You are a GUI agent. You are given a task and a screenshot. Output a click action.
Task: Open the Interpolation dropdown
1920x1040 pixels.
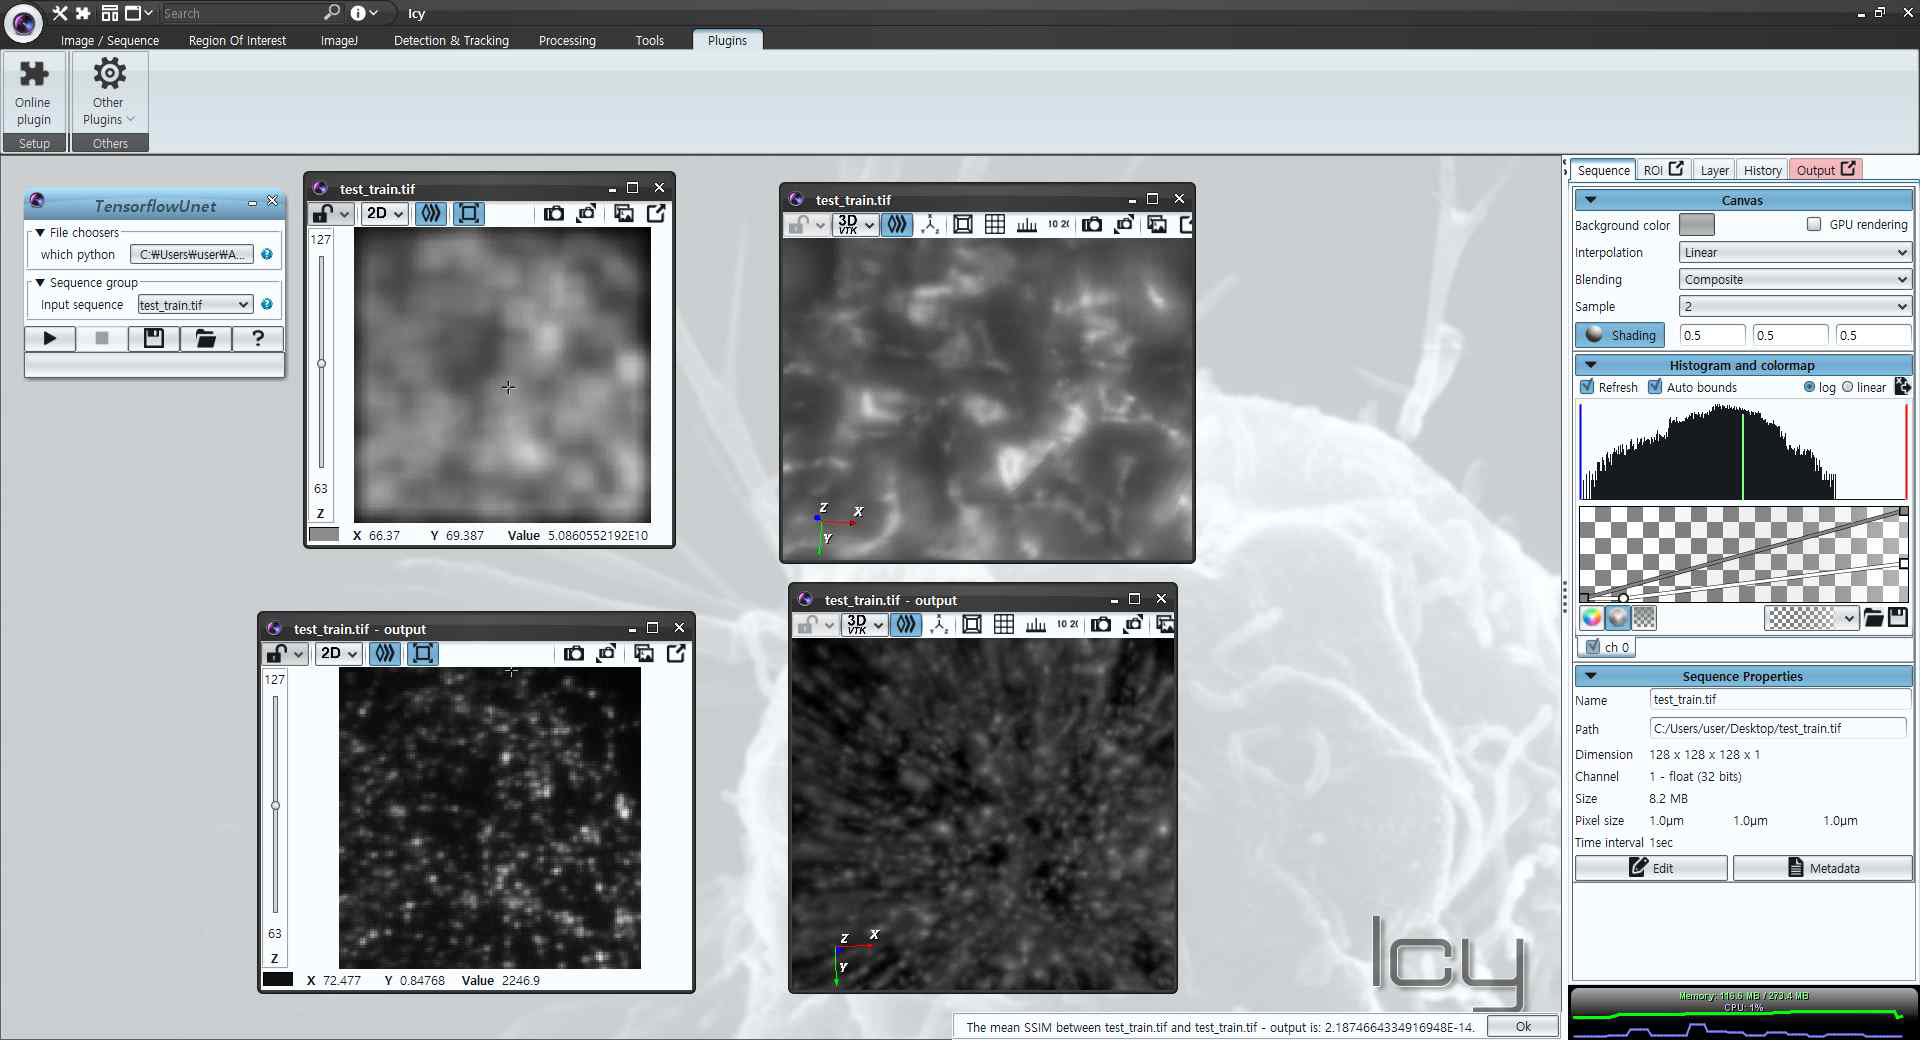click(1795, 253)
